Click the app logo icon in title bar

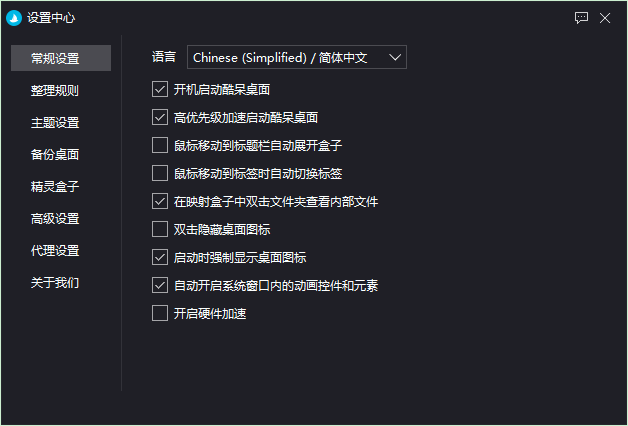pos(15,17)
